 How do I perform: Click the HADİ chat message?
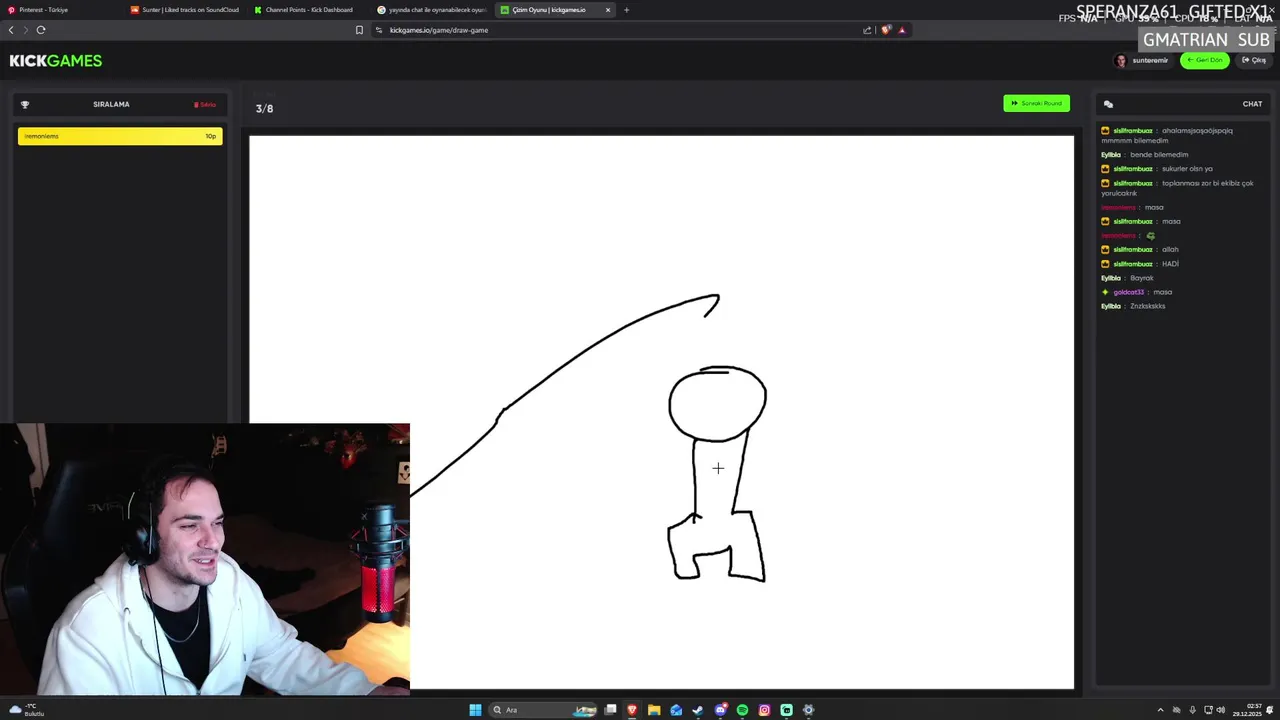click(1170, 264)
